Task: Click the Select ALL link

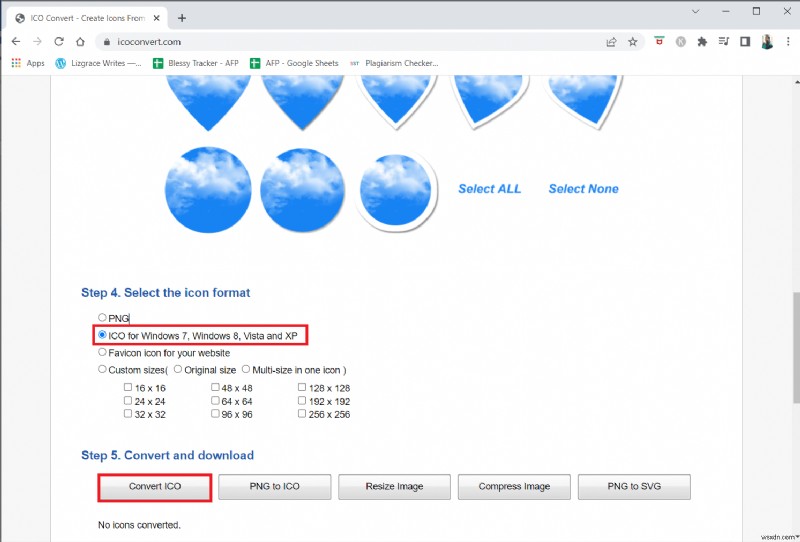Action: (x=489, y=189)
